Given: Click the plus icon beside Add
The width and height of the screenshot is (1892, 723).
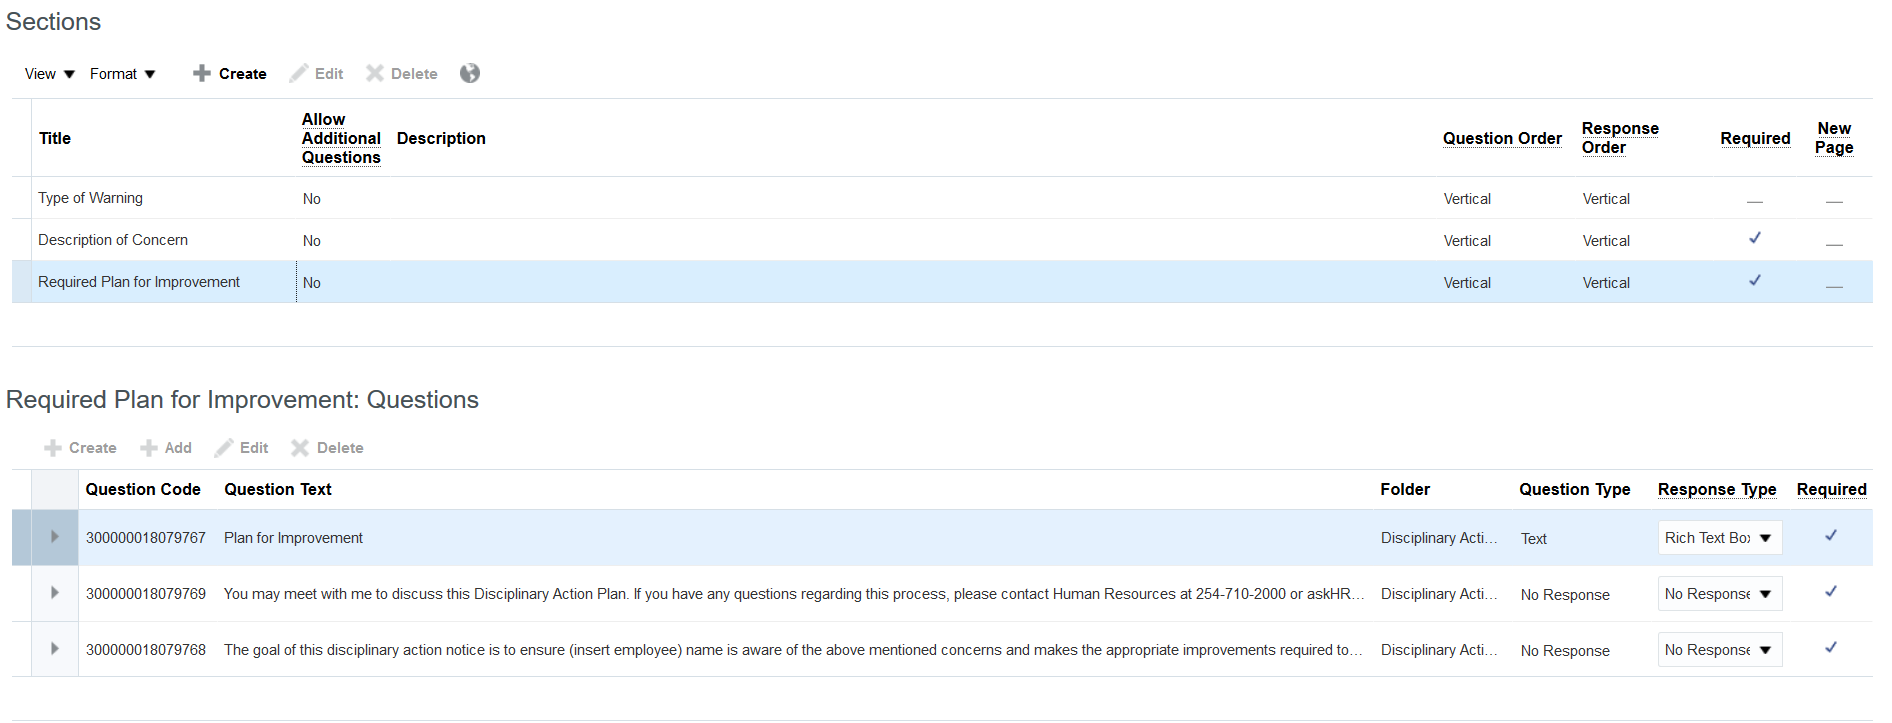Looking at the screenshot, I should click(x=149, y=448).
